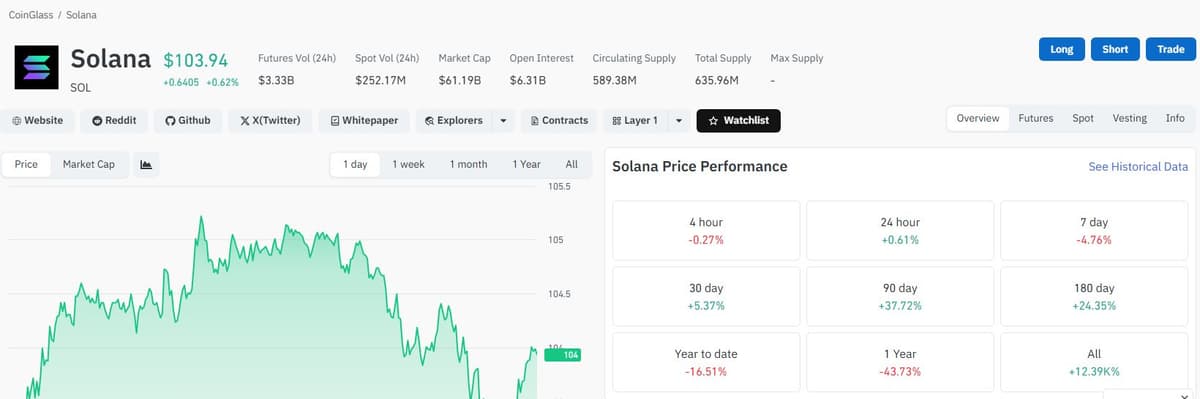1200x399 pixels.
Task: Click the CoinGlass breadcrumb link
Action: tap(30, 16)
